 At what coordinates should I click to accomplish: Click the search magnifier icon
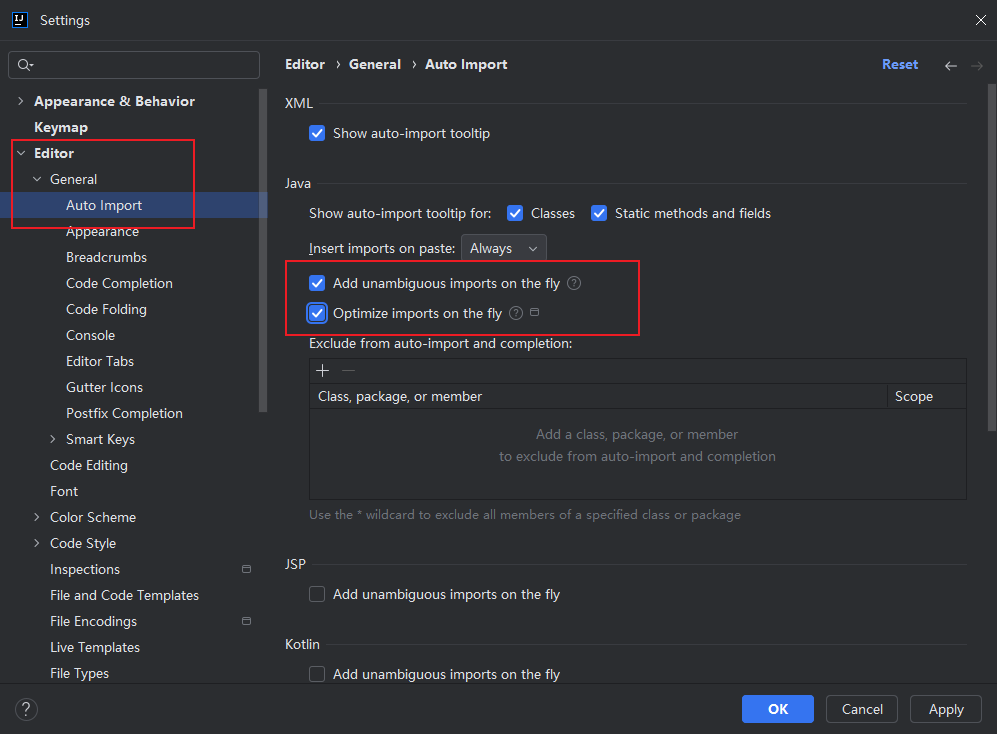coord(25,65)
